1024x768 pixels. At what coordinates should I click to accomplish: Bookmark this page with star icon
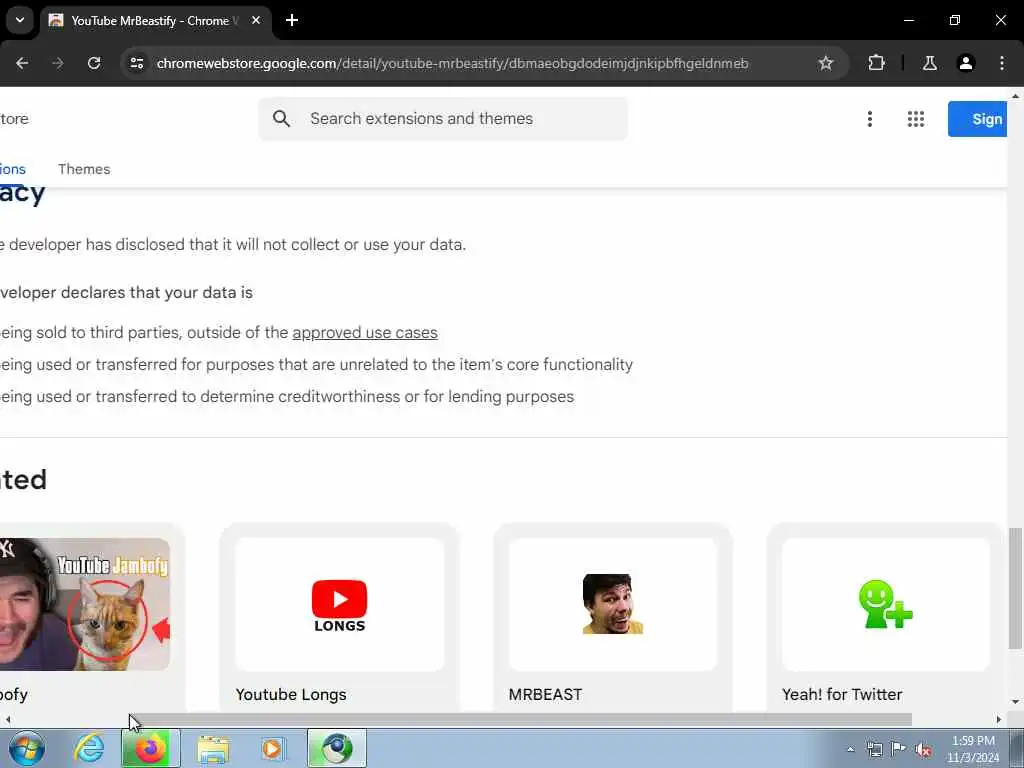click(825, 63)
